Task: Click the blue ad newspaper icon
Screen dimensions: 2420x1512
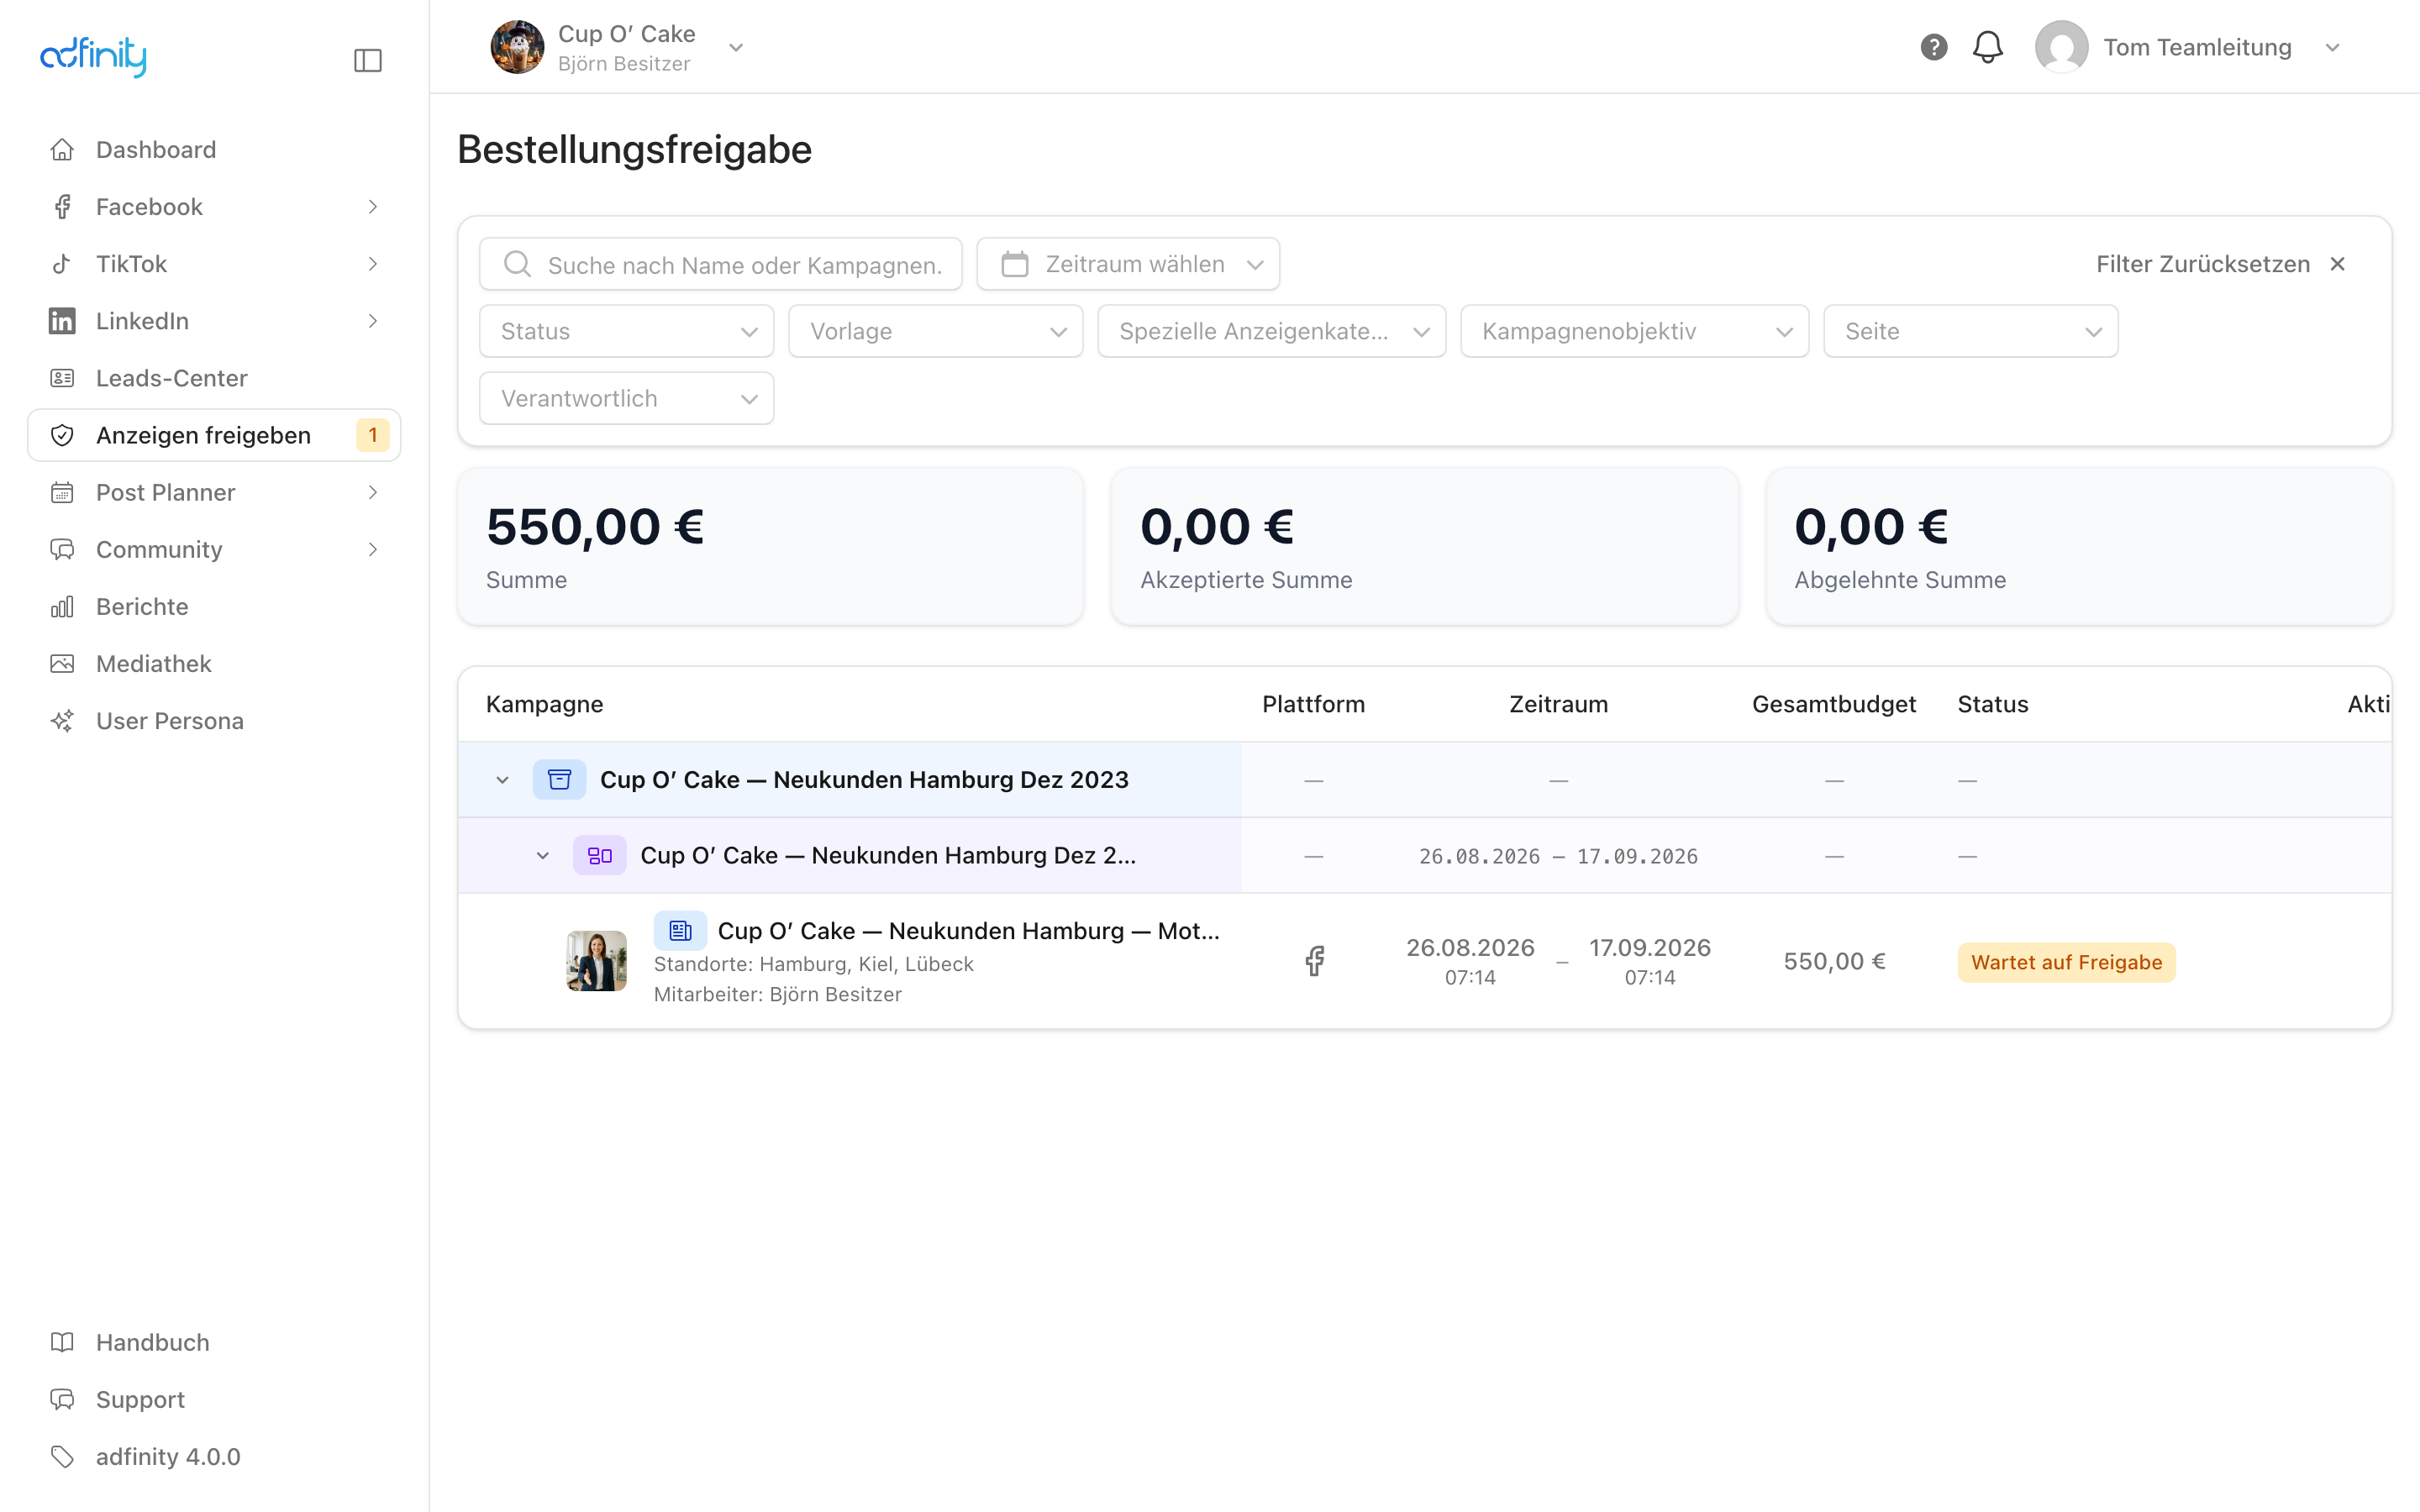Action: (x=680, y=931)
